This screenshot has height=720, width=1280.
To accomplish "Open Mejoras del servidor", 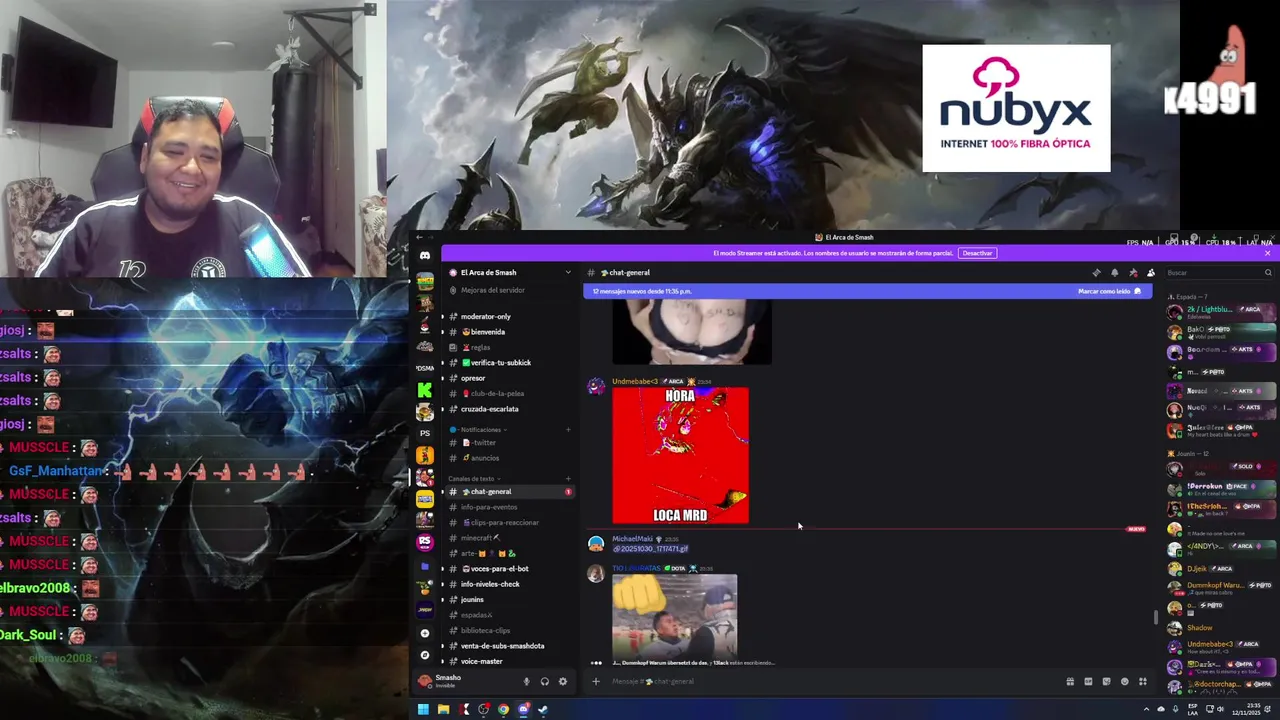I will tap(492, 290).
